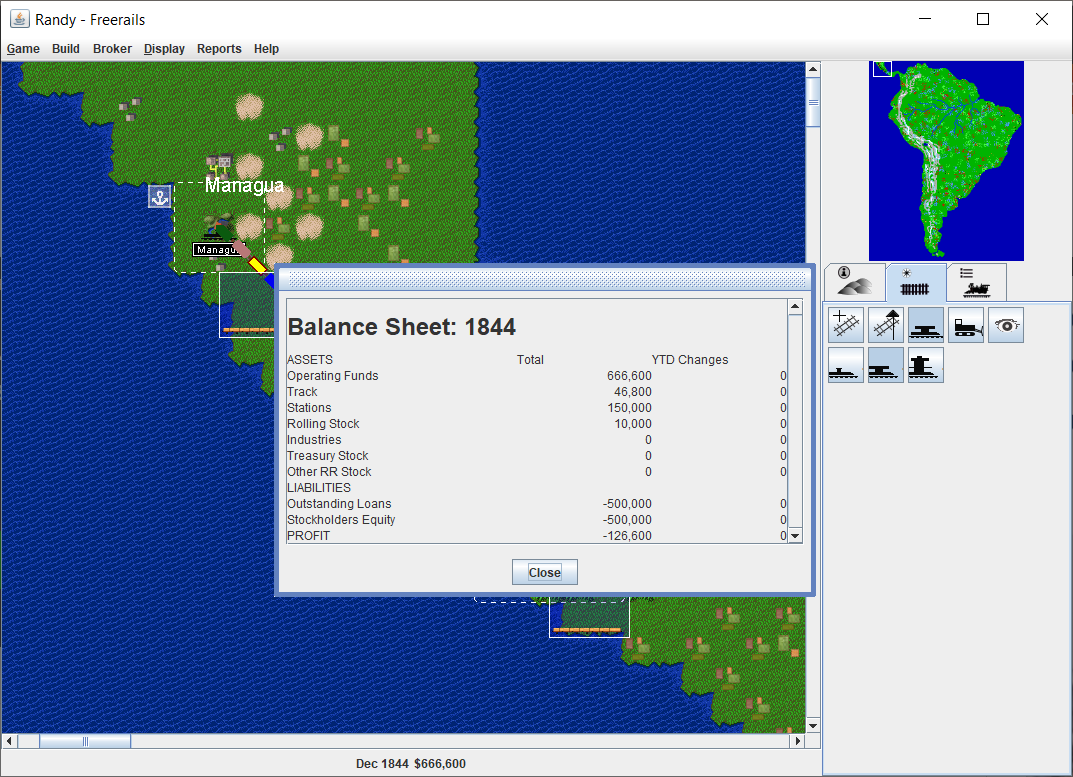This screenshot has width=1073, height=777.
Task: Click the "Rolling Stock" row label
Action: [x=323, y=424]
